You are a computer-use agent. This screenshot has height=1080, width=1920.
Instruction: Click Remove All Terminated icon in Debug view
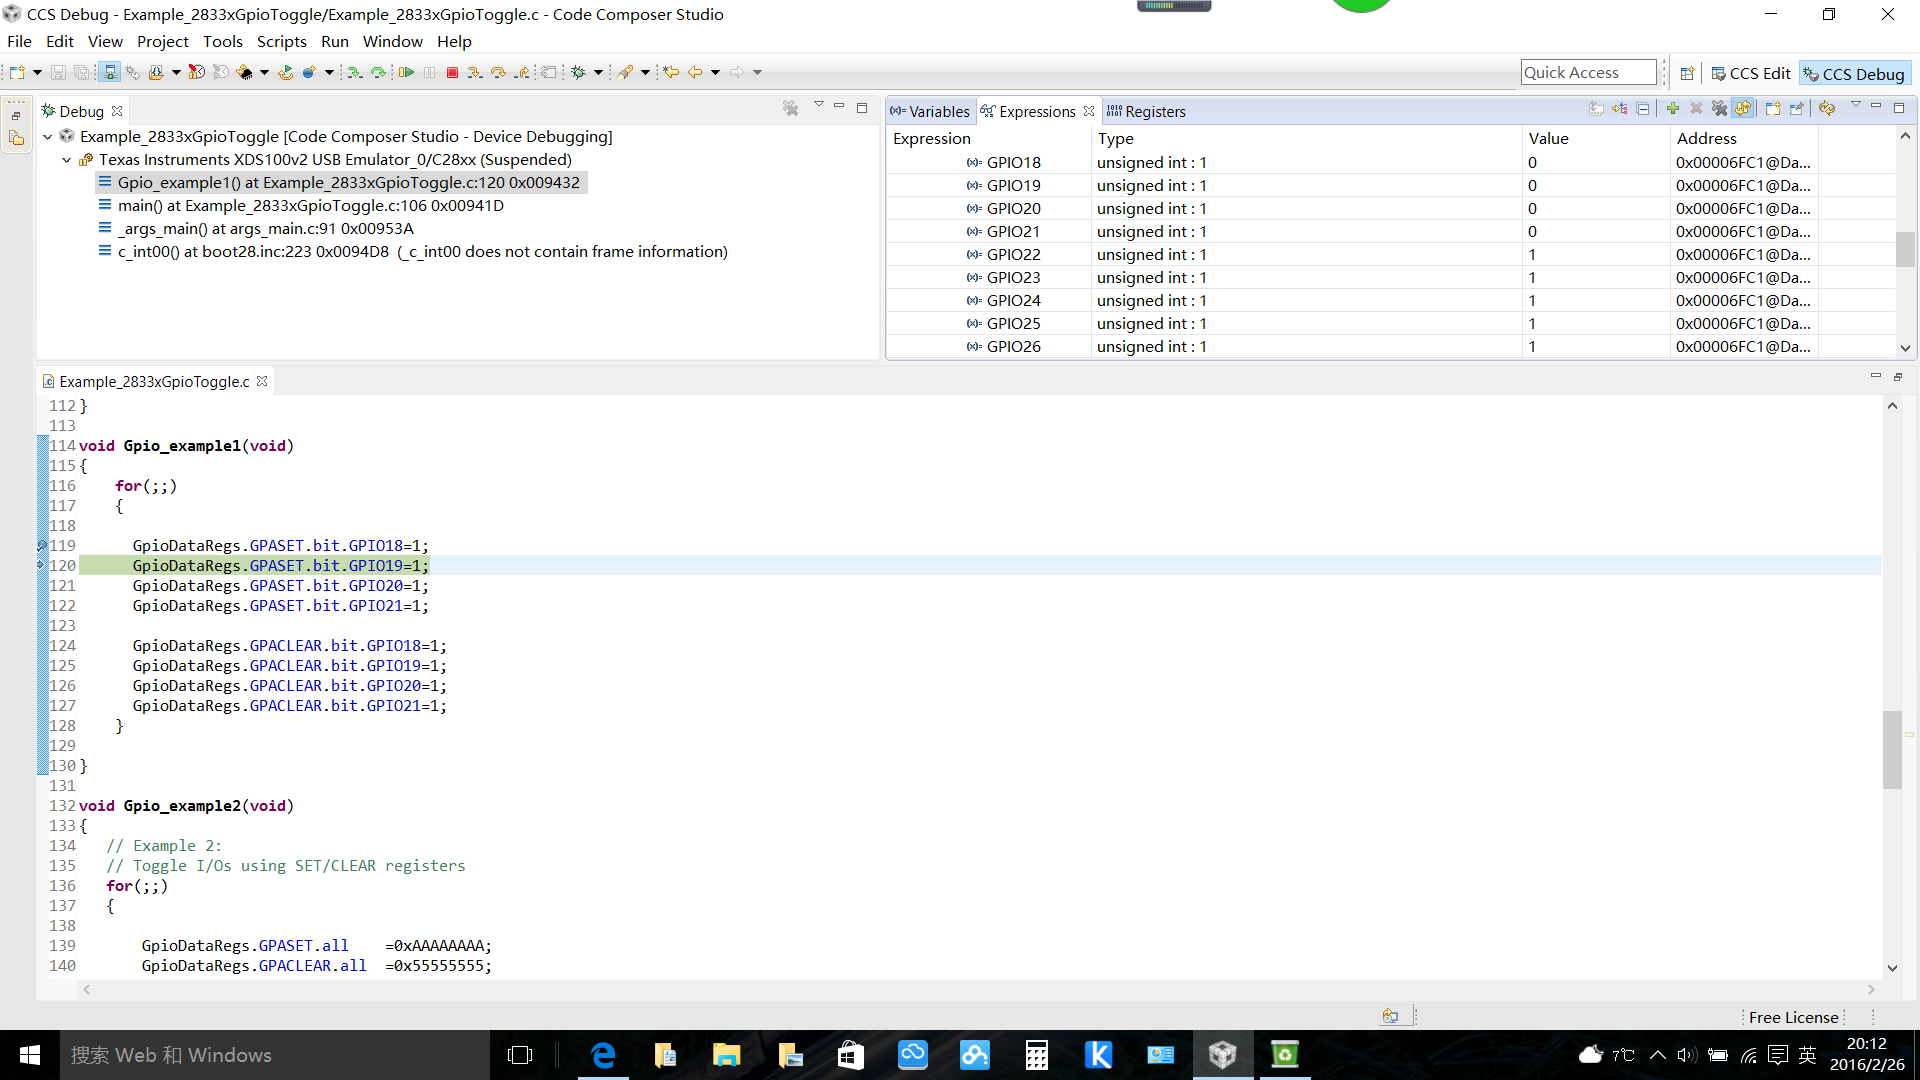(790, 108)
